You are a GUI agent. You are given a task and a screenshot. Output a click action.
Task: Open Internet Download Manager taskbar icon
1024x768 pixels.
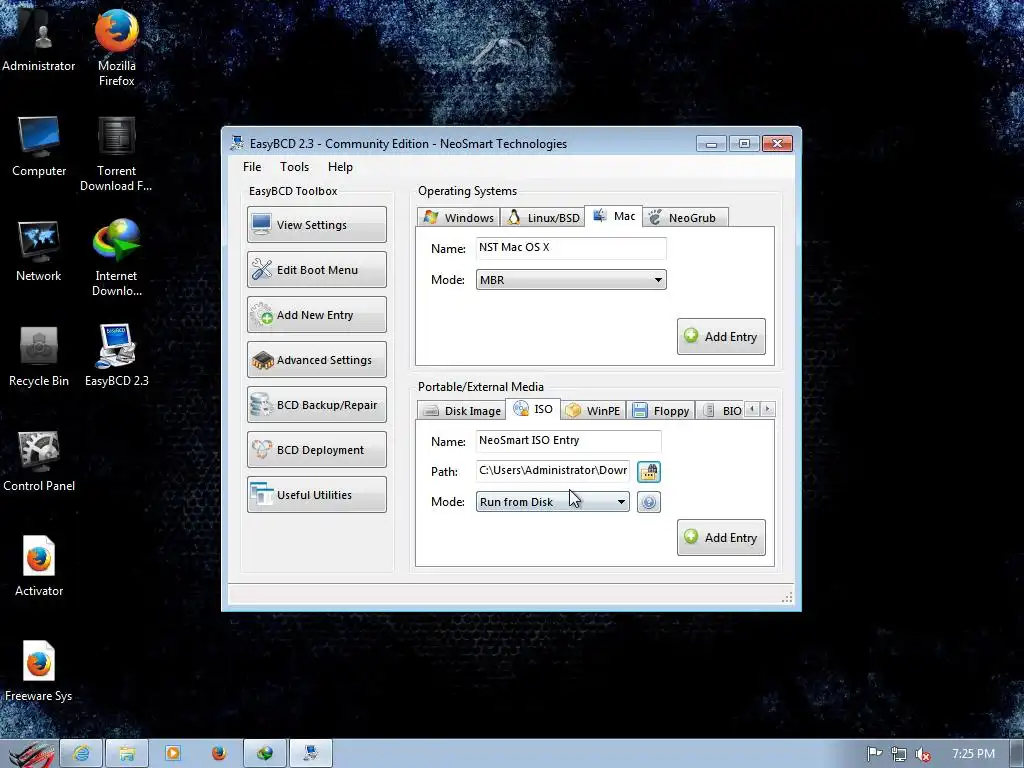264,754
